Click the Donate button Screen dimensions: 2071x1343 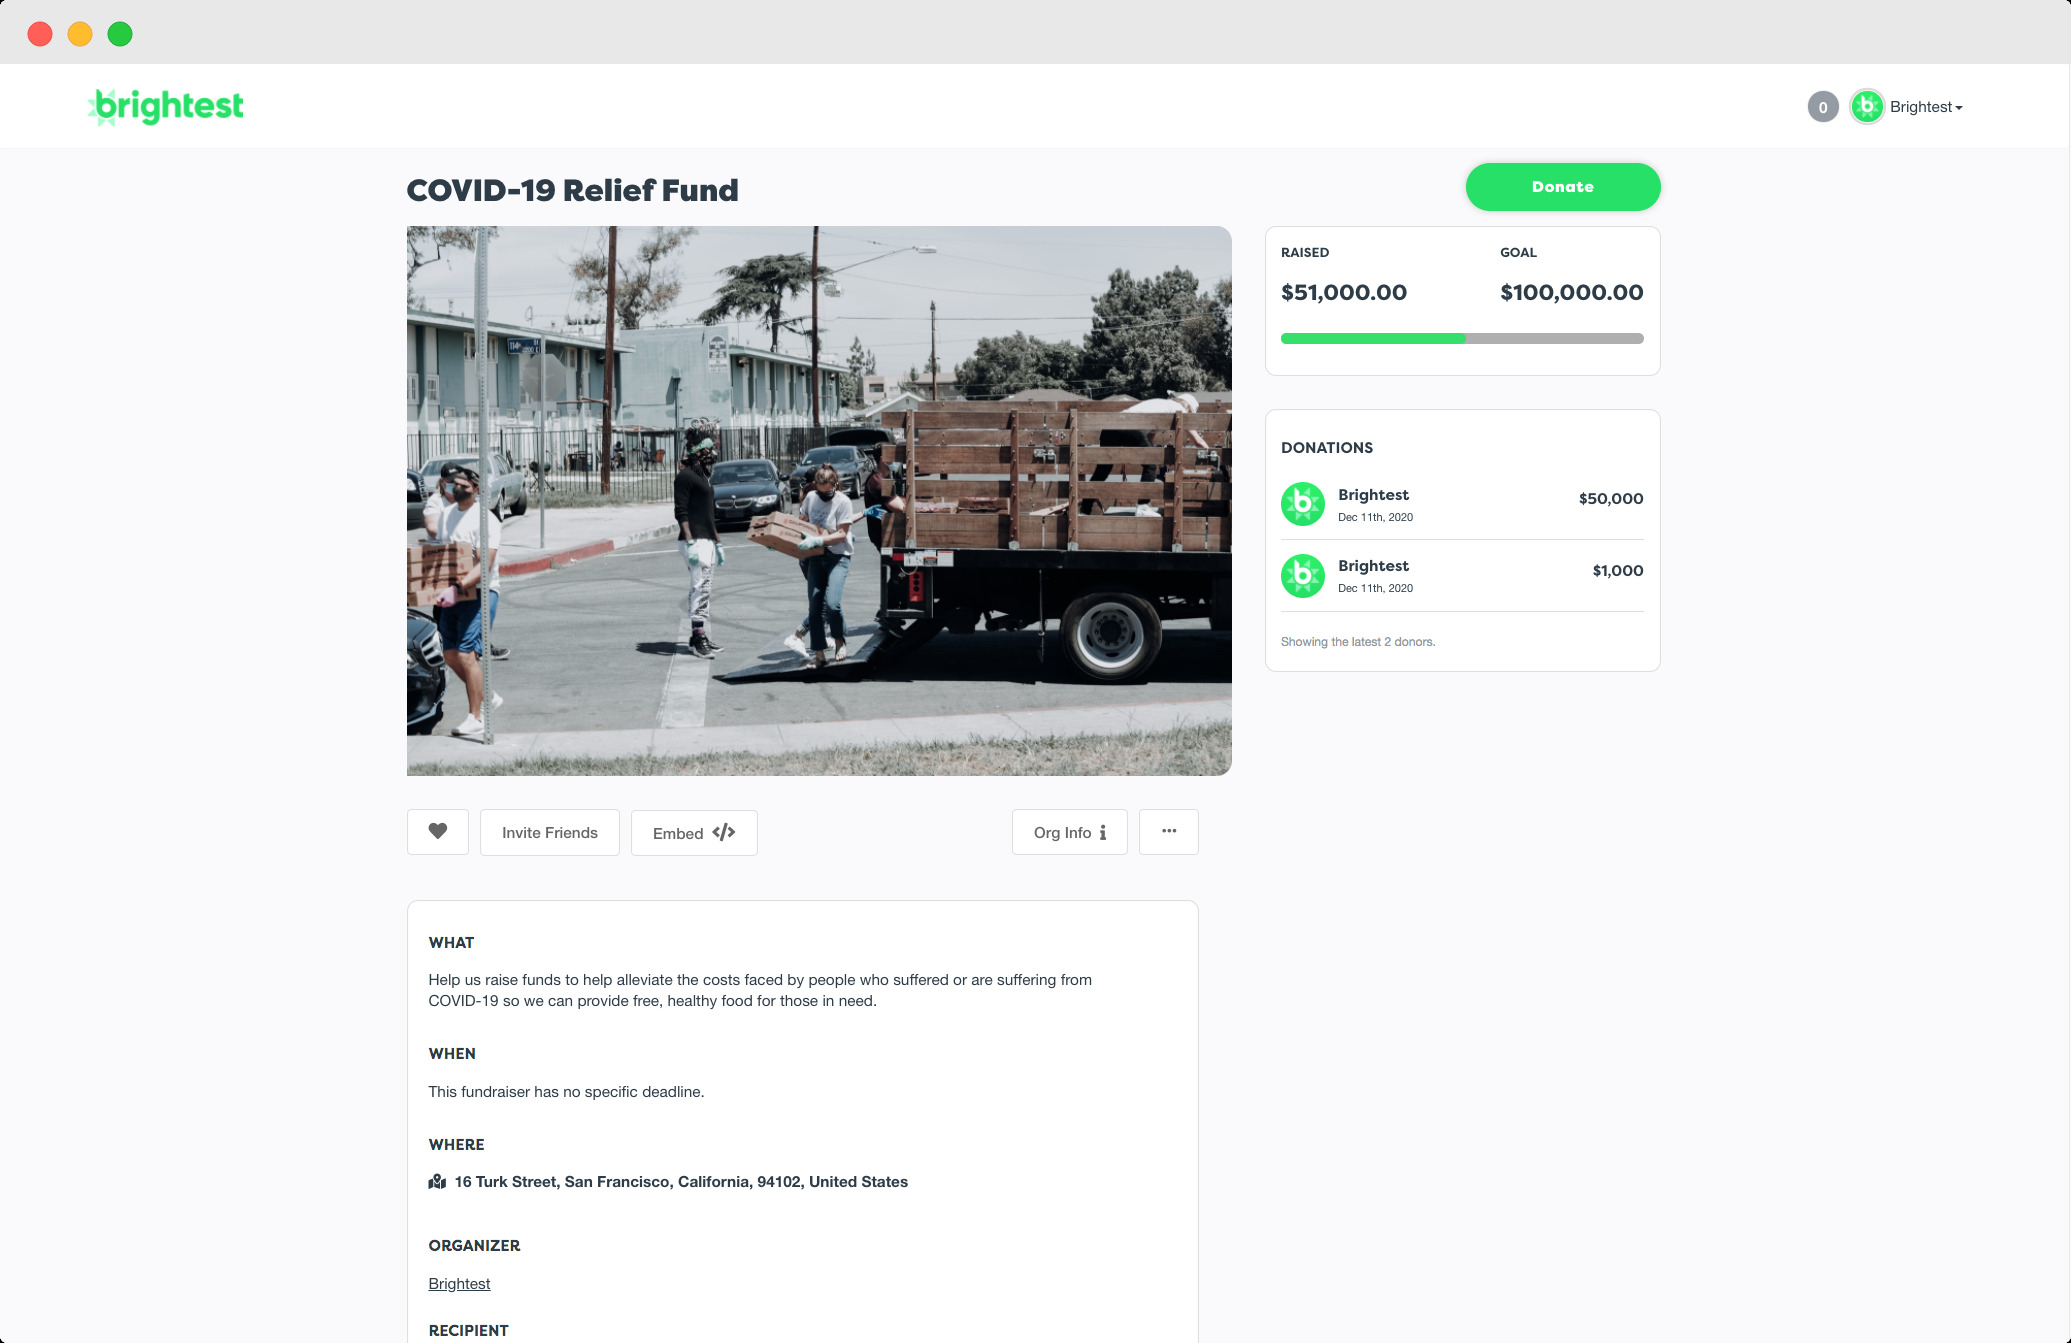1562,186
